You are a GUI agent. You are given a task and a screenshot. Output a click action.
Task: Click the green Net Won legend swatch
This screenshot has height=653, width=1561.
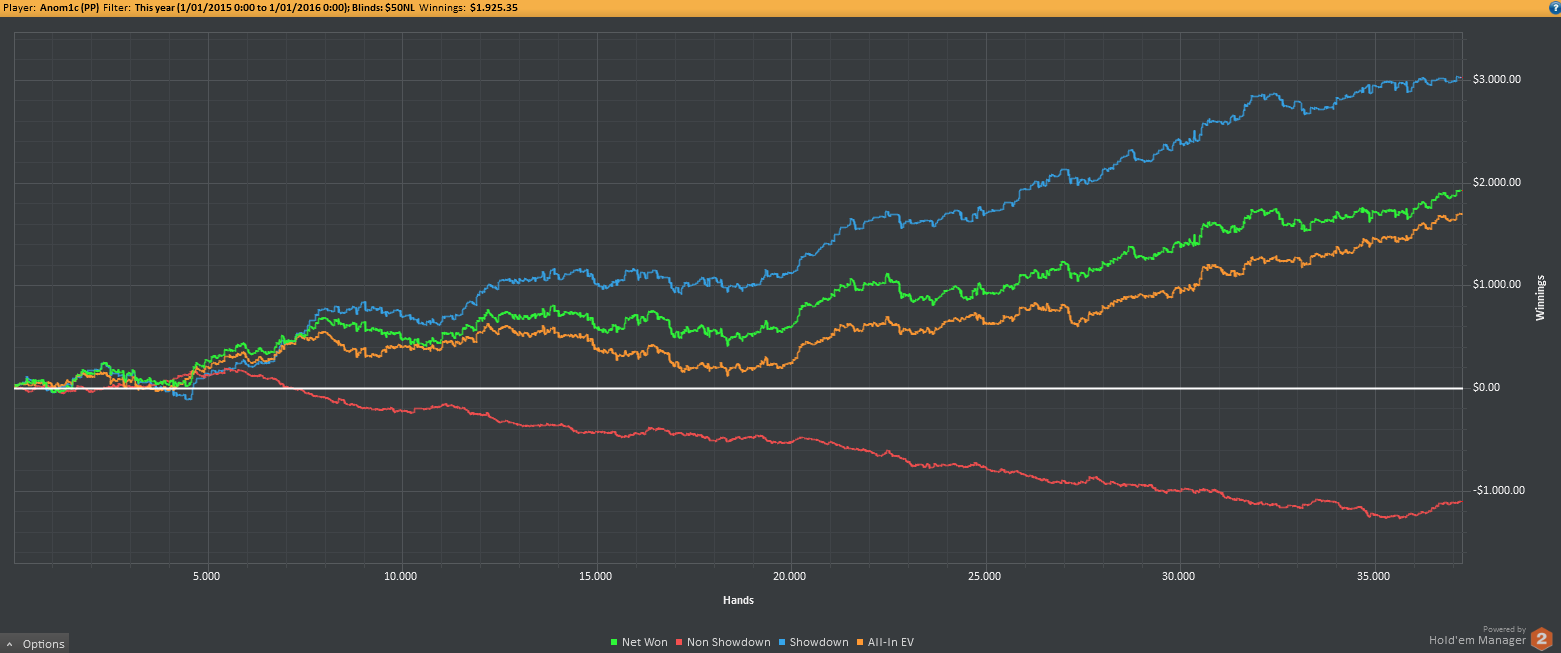click(x=614, y=643)
